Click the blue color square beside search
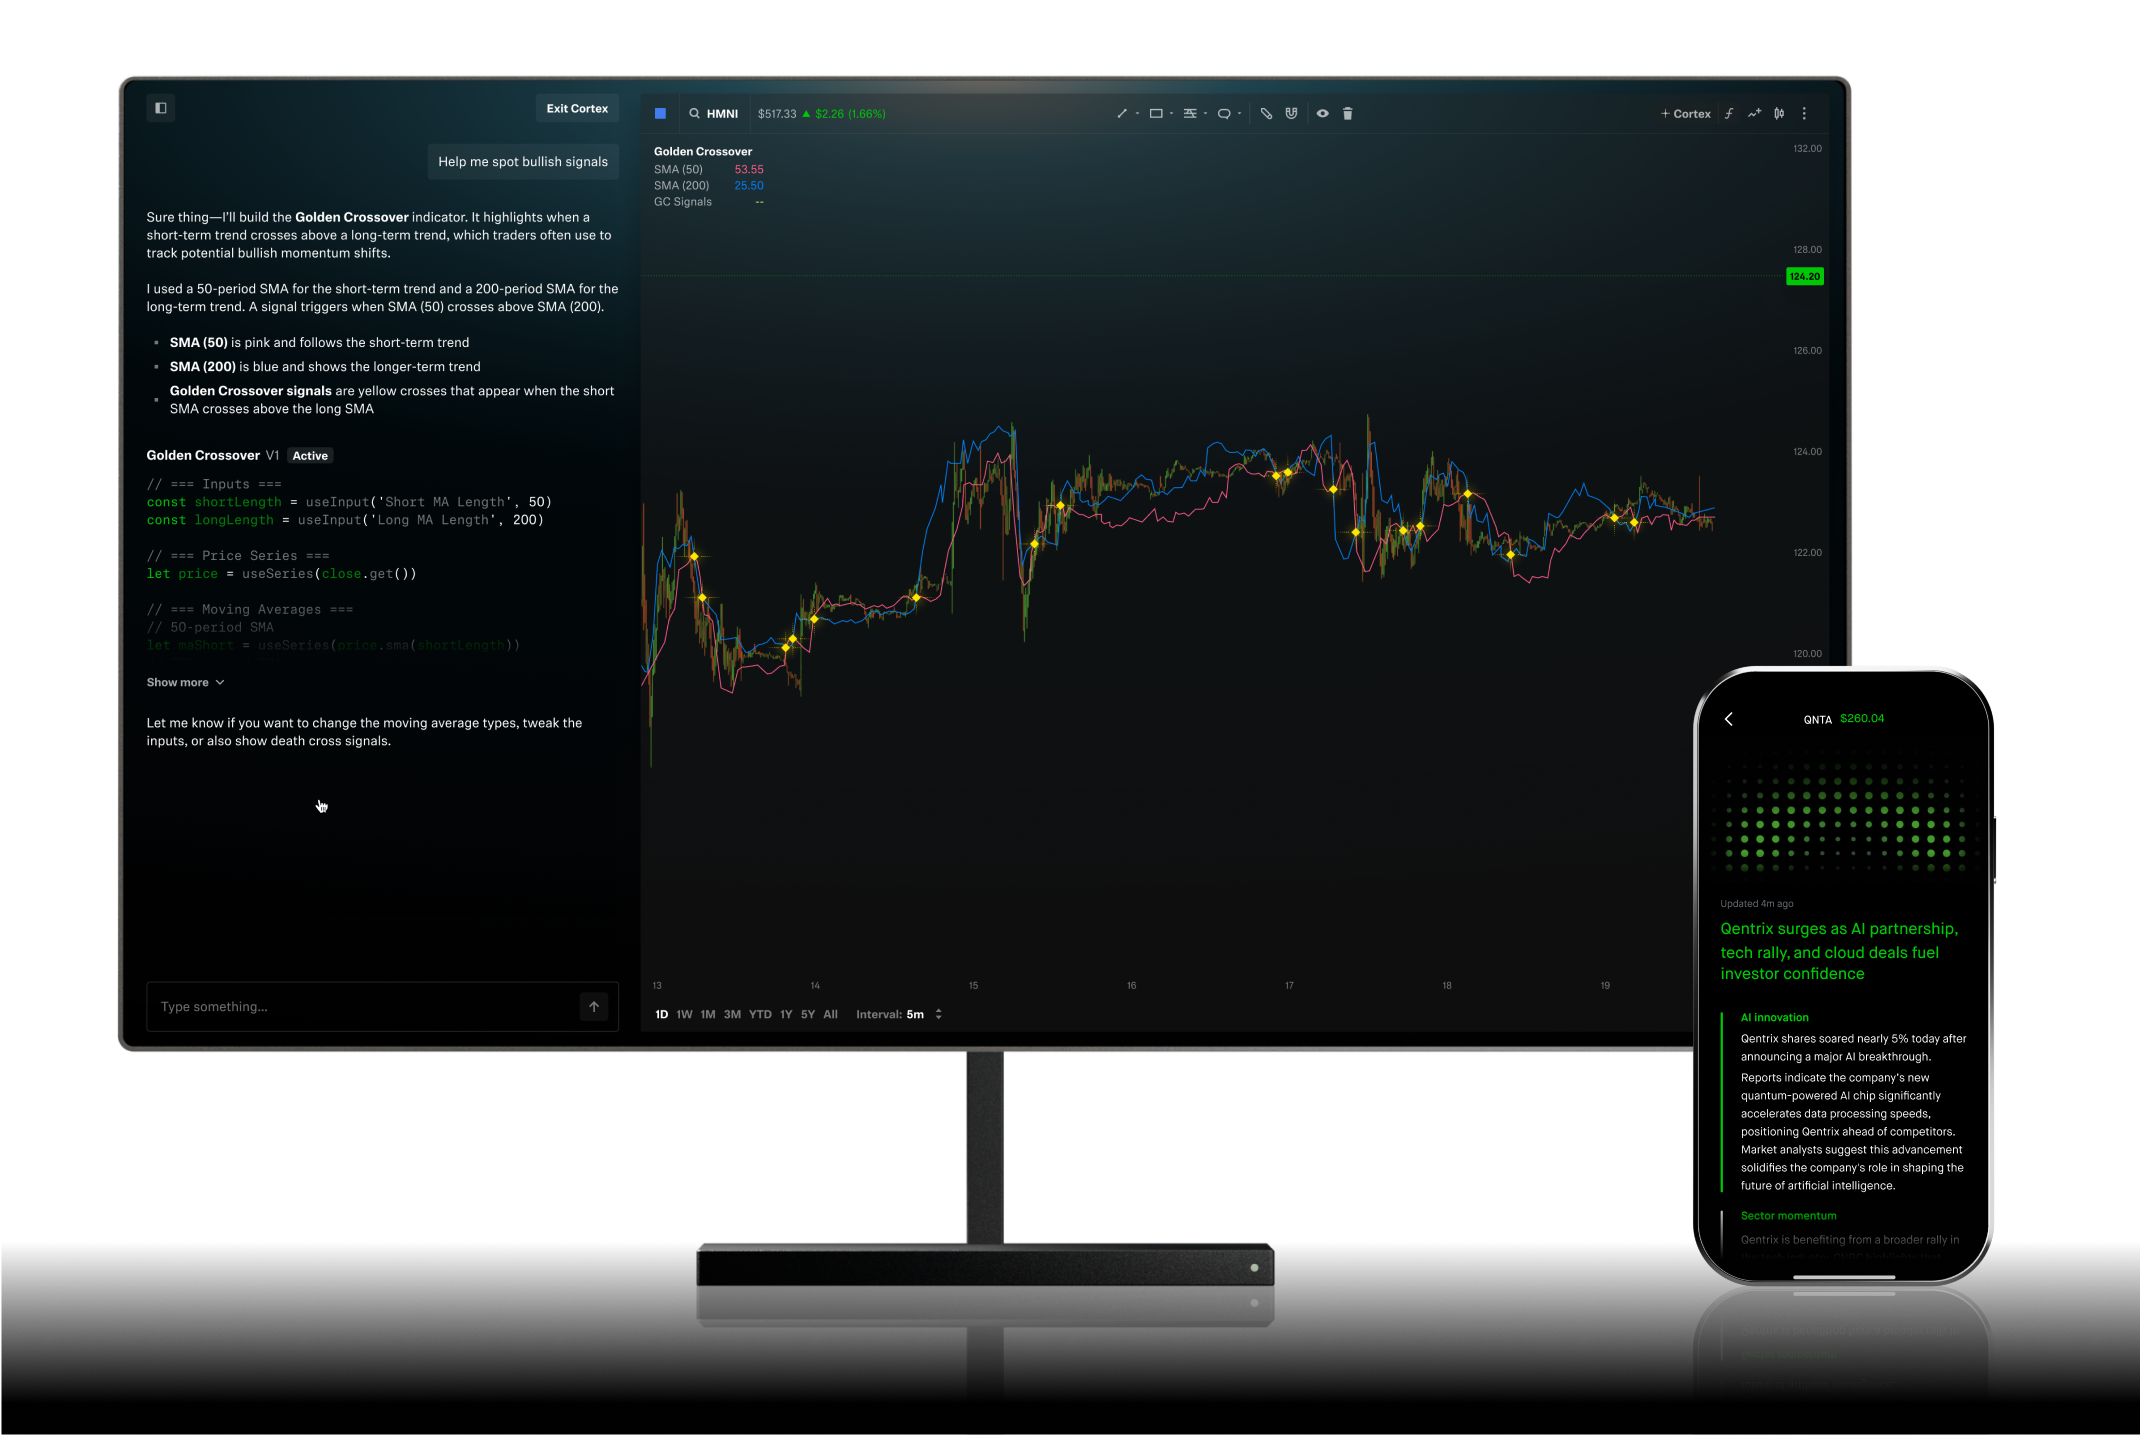The width and height of the screenshot is (2140, 1435). [660, 114]
